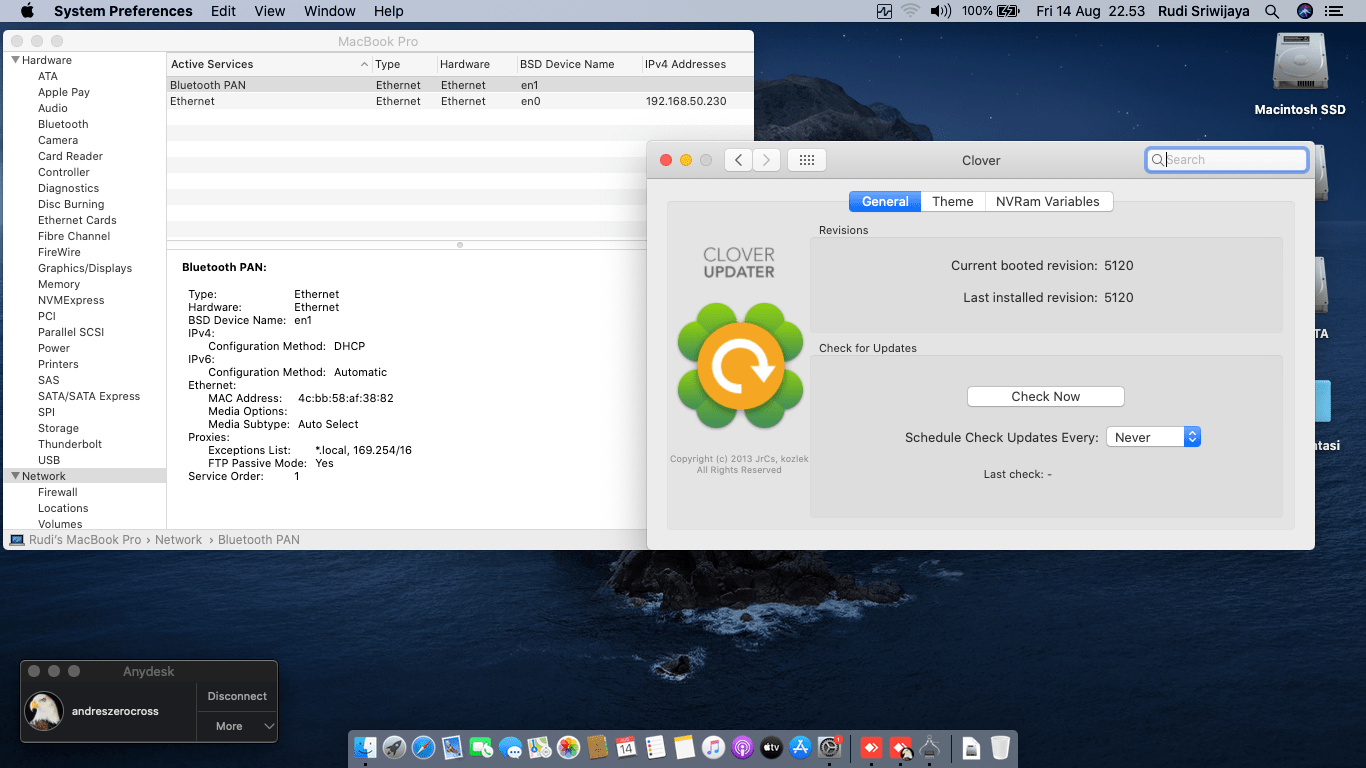The width and height of the screenshot is (1366, 768).
Task: Click the Check Now button
Action: click(x=1046, y=396)
